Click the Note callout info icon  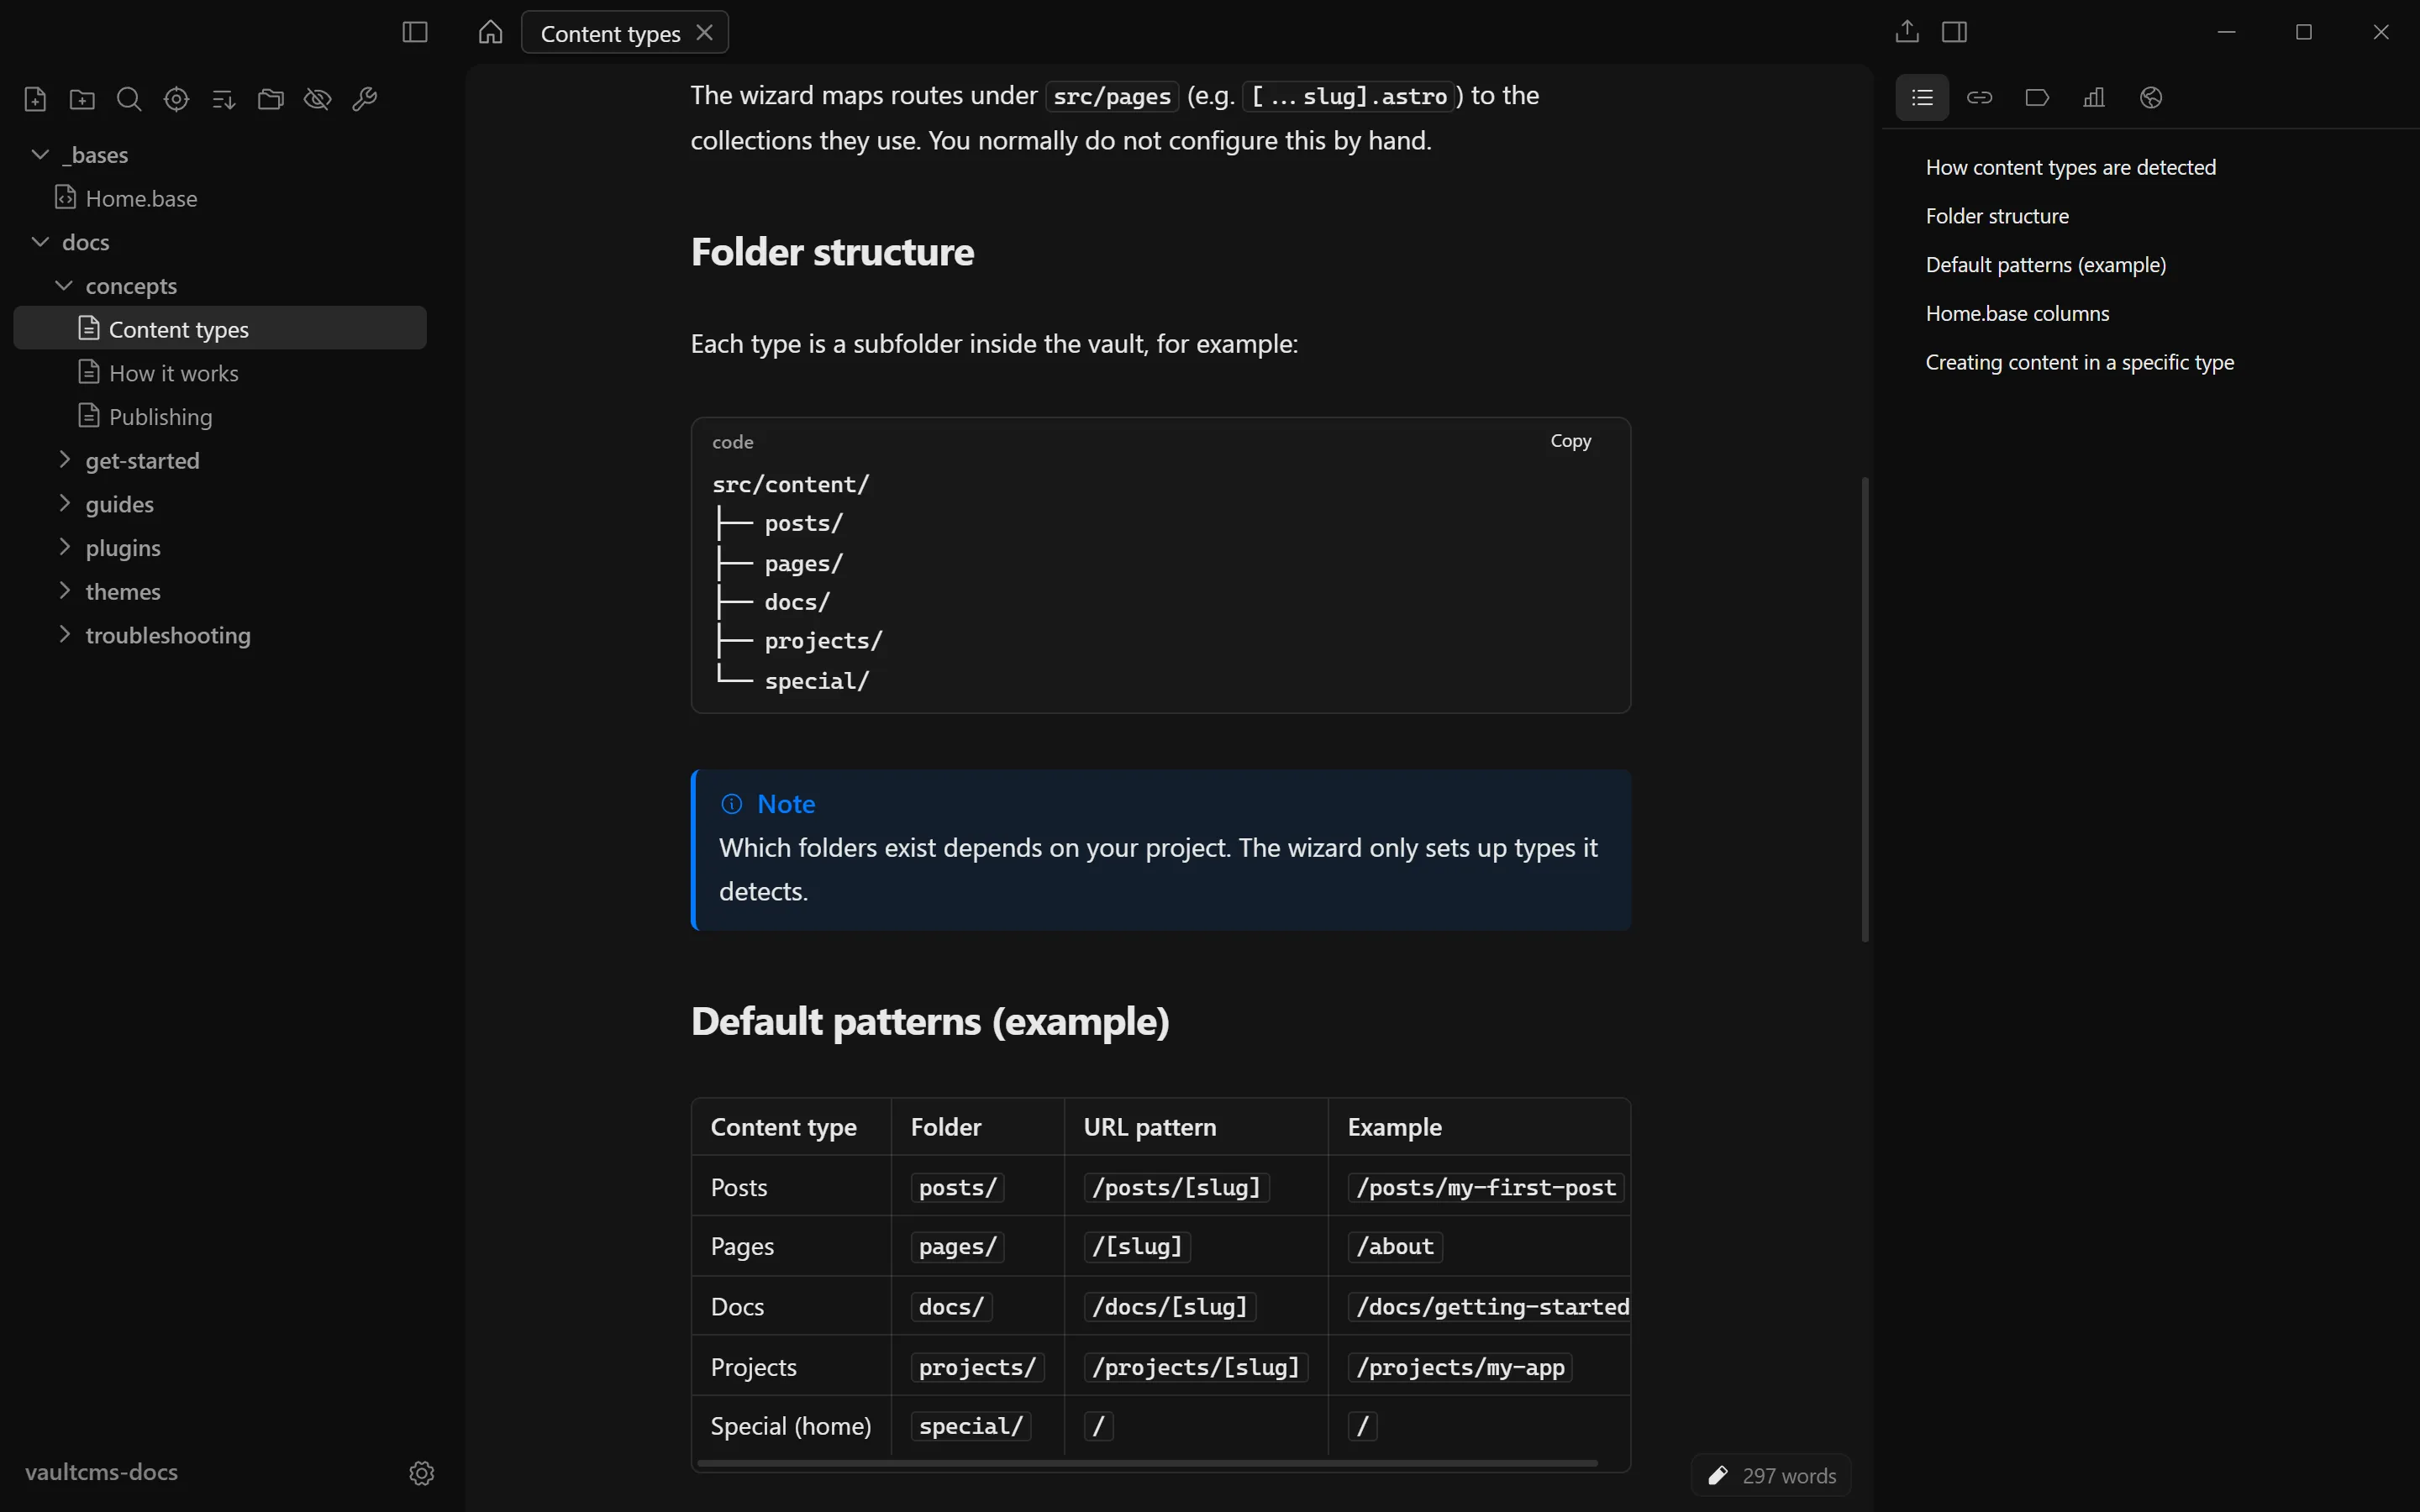(x=732, y=804)
